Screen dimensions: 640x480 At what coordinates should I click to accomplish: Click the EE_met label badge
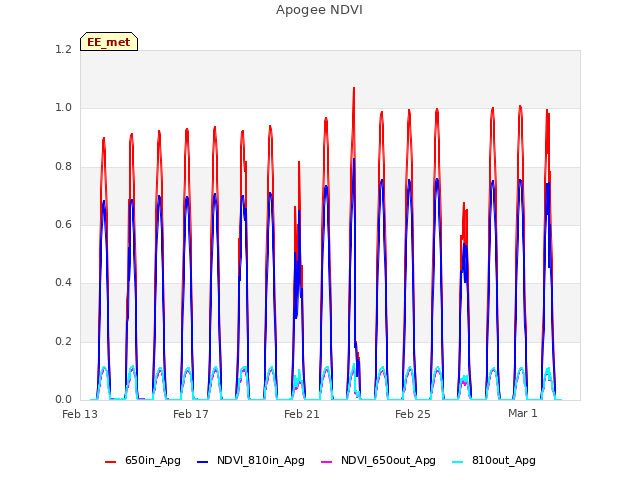coord(109,42)
